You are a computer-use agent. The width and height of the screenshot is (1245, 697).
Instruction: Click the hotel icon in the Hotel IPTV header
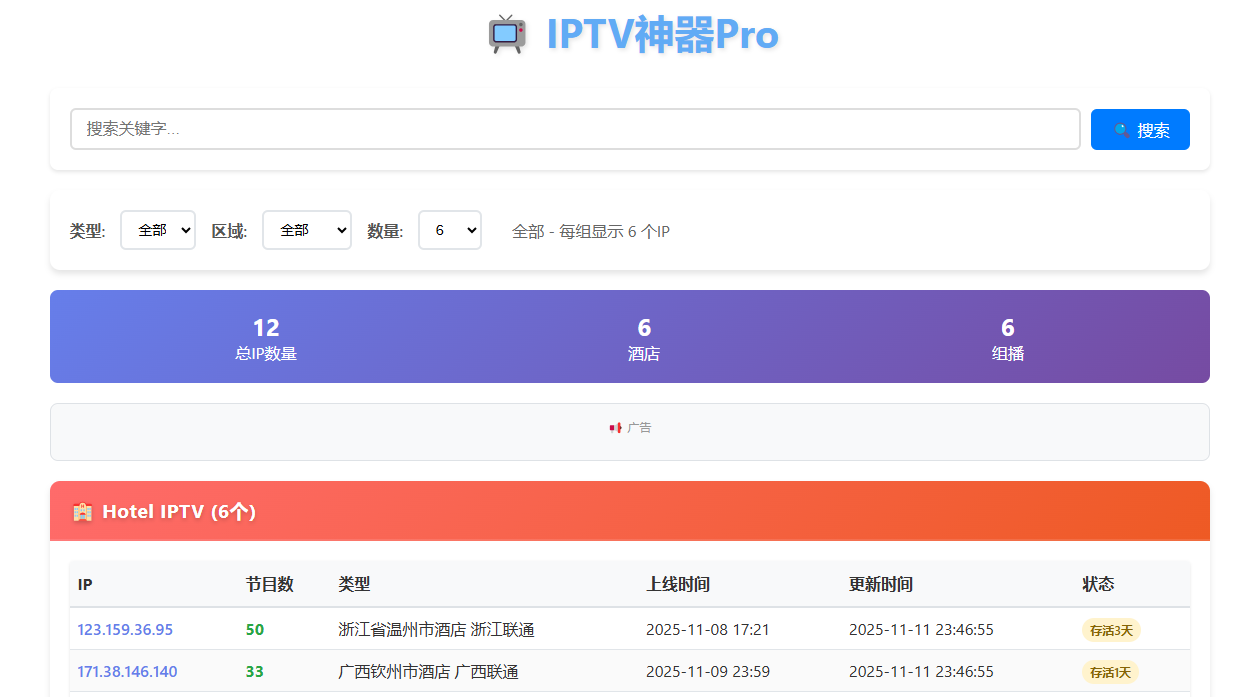(82, 511)
